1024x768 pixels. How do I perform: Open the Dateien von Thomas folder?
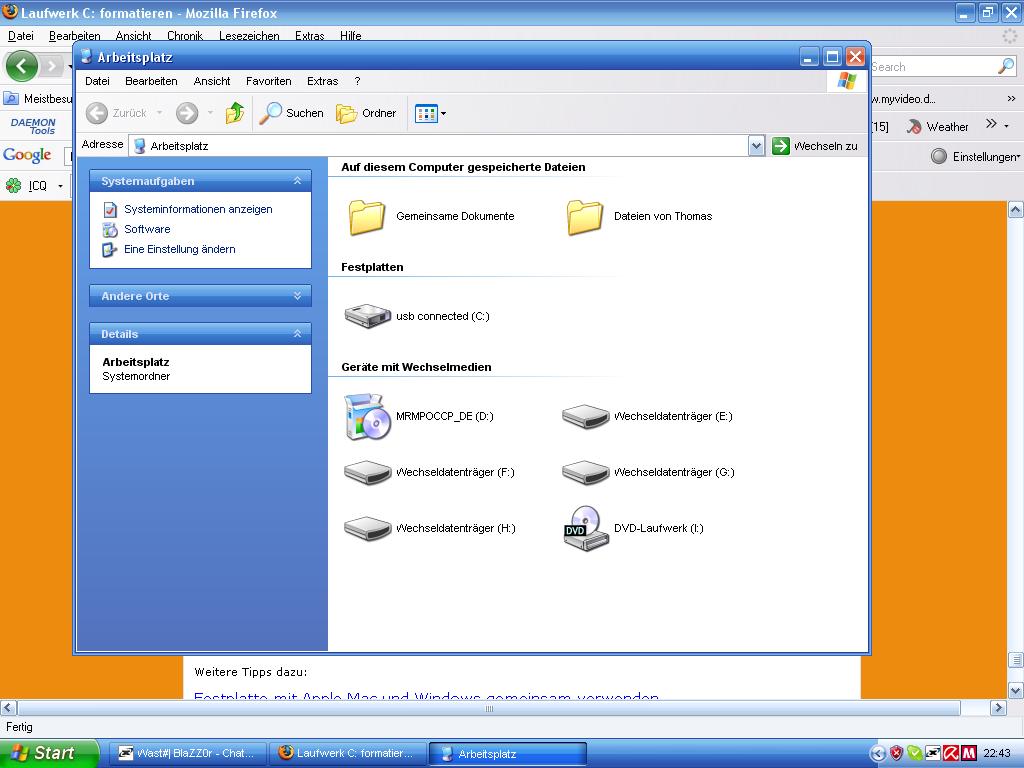tap(585, 216)
